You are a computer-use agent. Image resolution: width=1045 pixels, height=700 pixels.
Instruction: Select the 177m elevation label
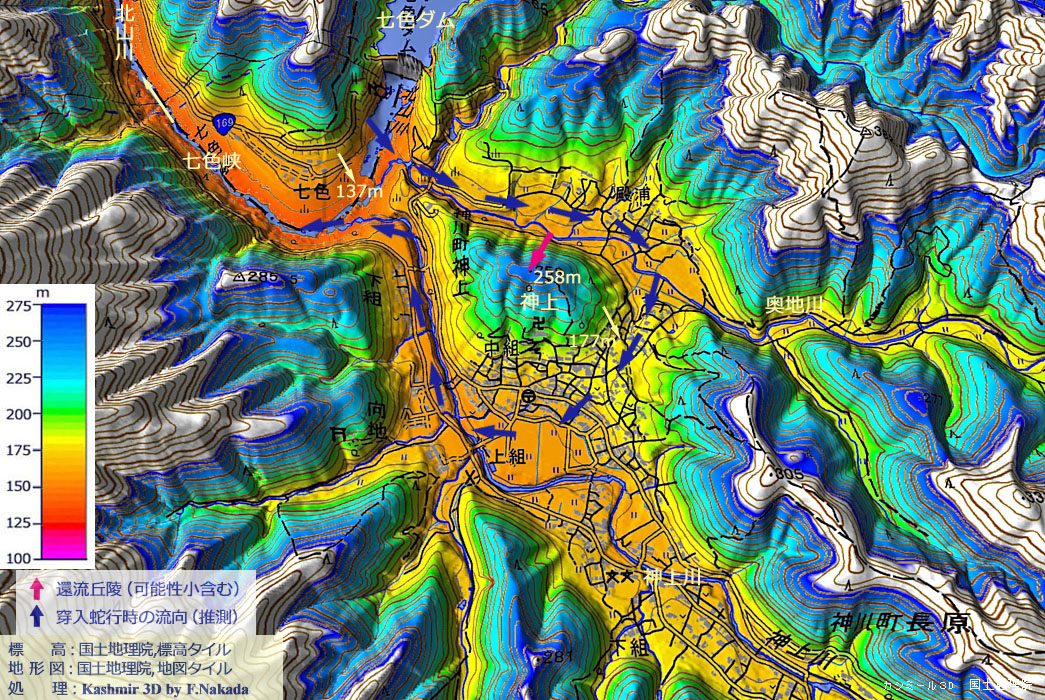[x=592, y=342]
